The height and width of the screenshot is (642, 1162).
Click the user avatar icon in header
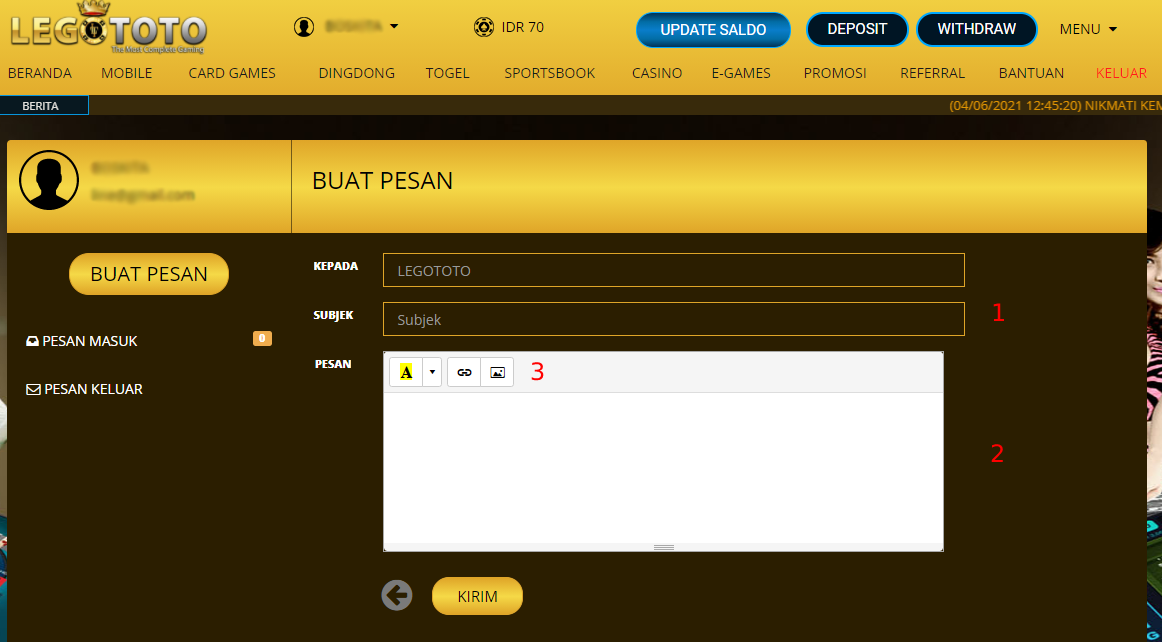click(304, 27)
